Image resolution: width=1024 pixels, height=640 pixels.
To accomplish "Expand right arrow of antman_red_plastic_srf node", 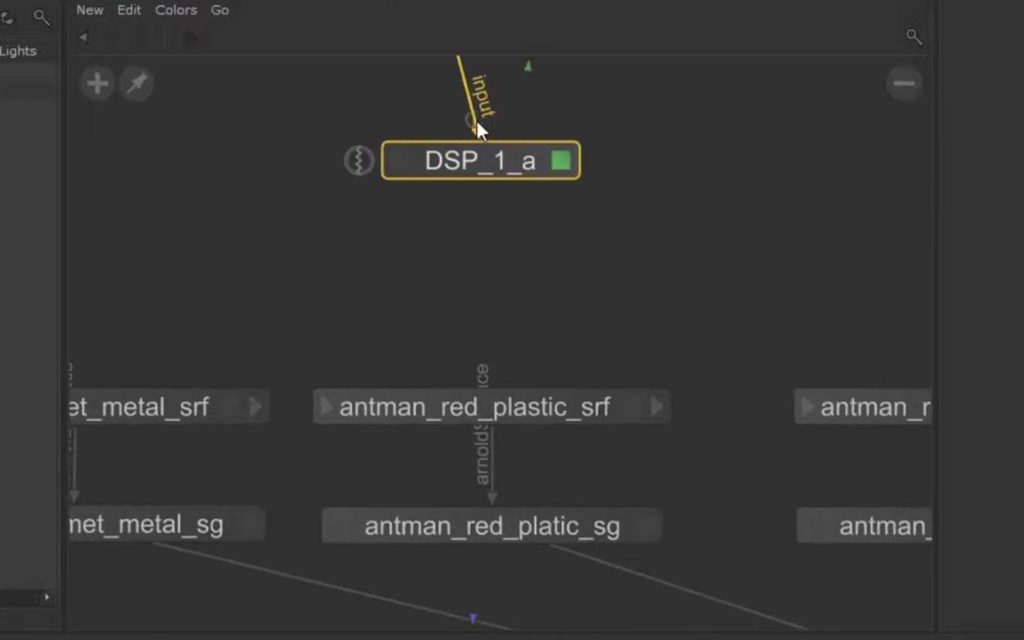I will tap(657, 407).
